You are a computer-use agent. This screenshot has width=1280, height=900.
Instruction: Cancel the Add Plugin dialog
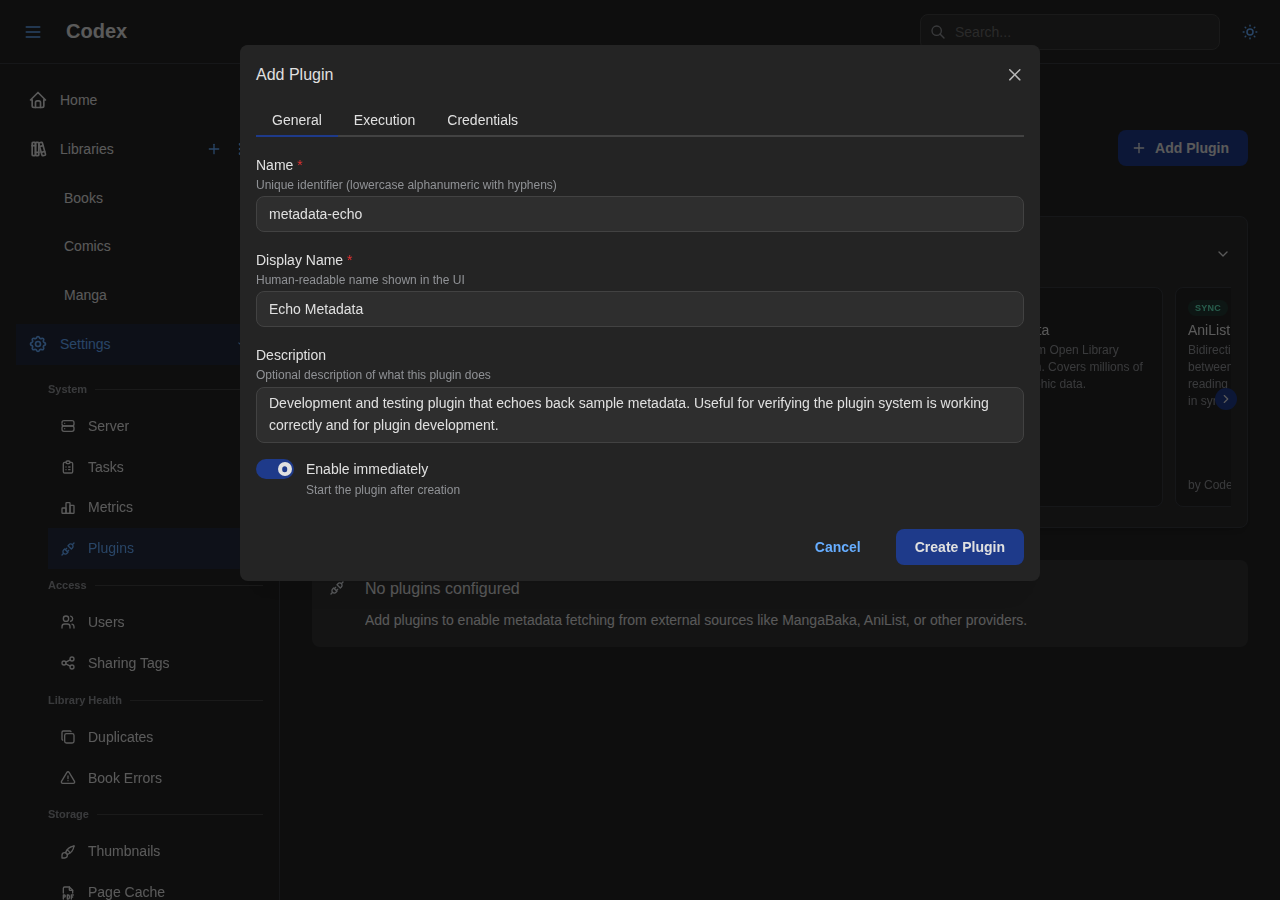pos(837,547)
